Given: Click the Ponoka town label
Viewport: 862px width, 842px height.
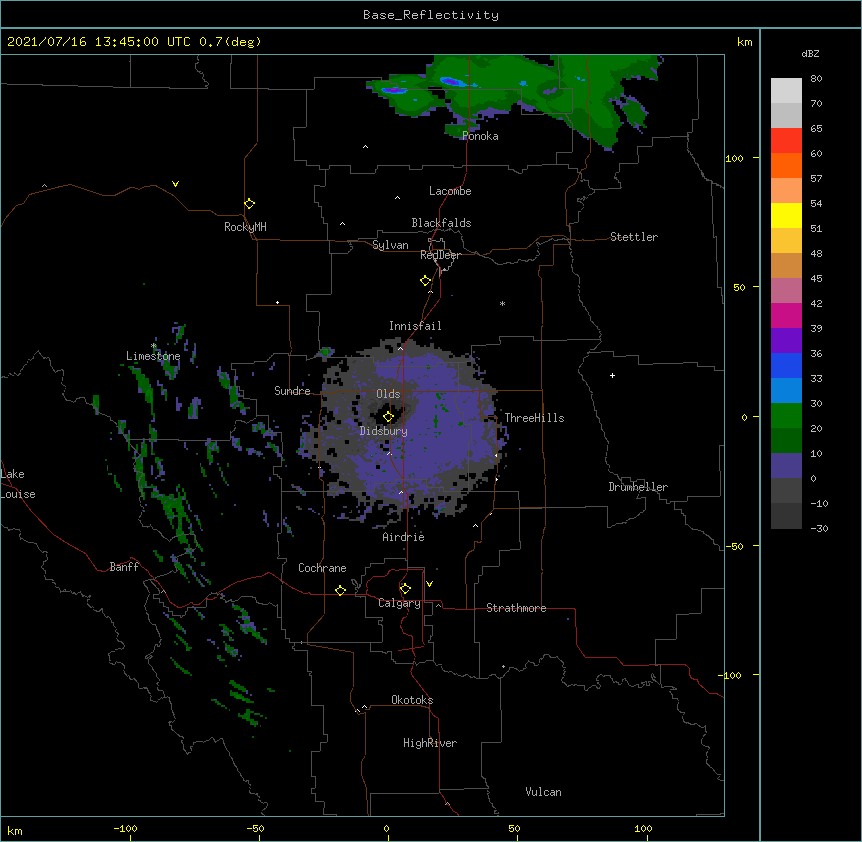Looking at the screenshot, I should click(480, 136).
